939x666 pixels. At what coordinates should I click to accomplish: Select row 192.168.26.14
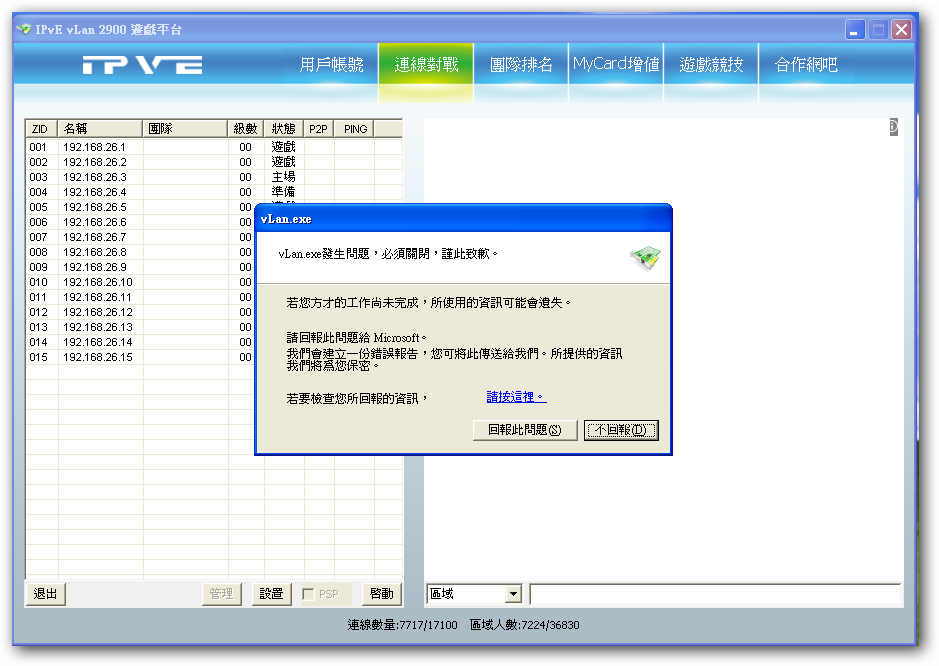click(x=140, y=341)
